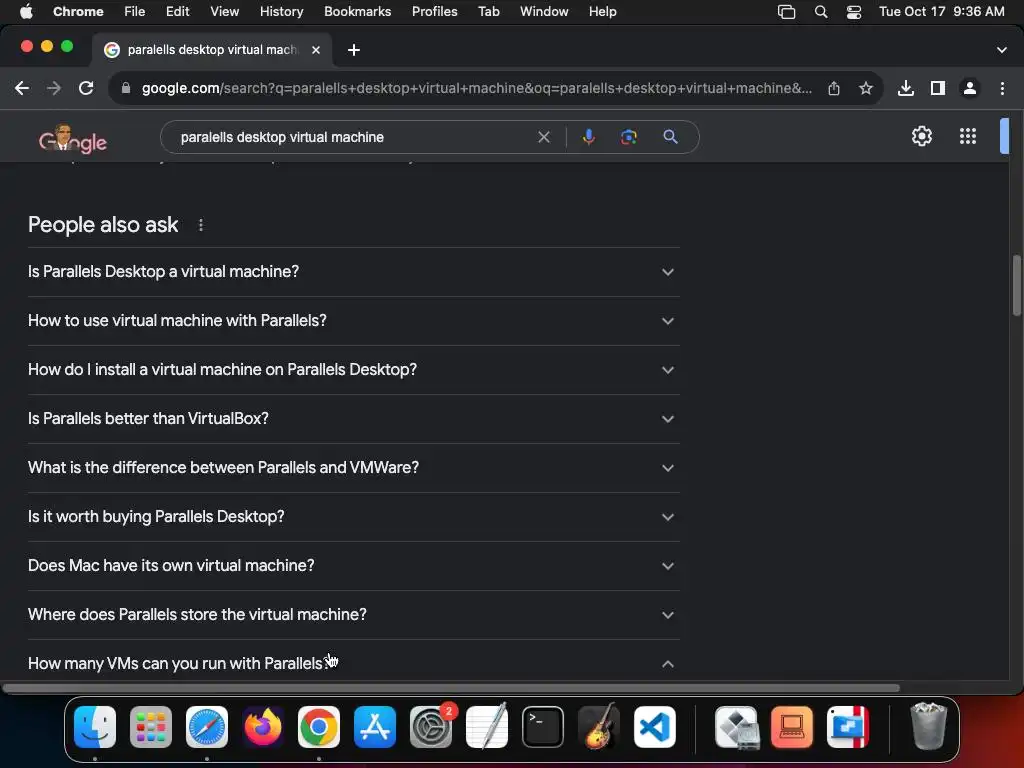Viewport: 1024px width, 768px height.
Task: Open the History menu
Action: coord(281,12)
